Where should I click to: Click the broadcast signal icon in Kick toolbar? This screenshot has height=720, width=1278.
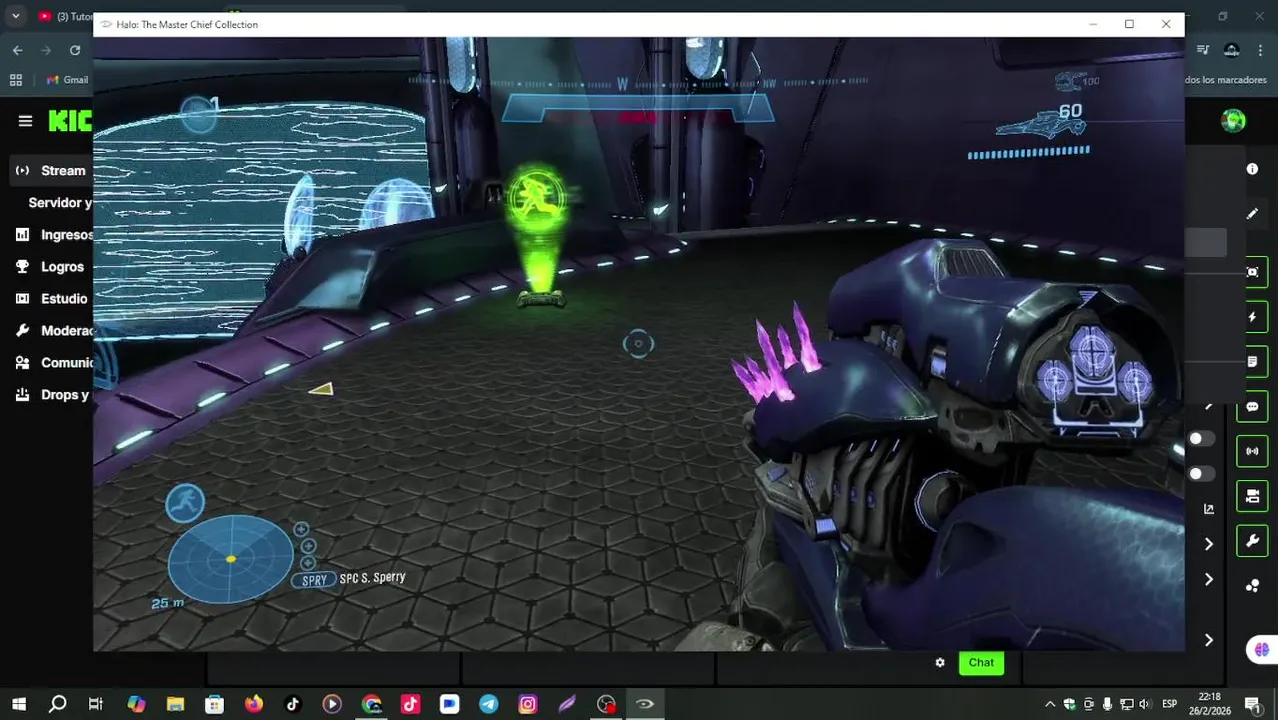coord(1252,451)
